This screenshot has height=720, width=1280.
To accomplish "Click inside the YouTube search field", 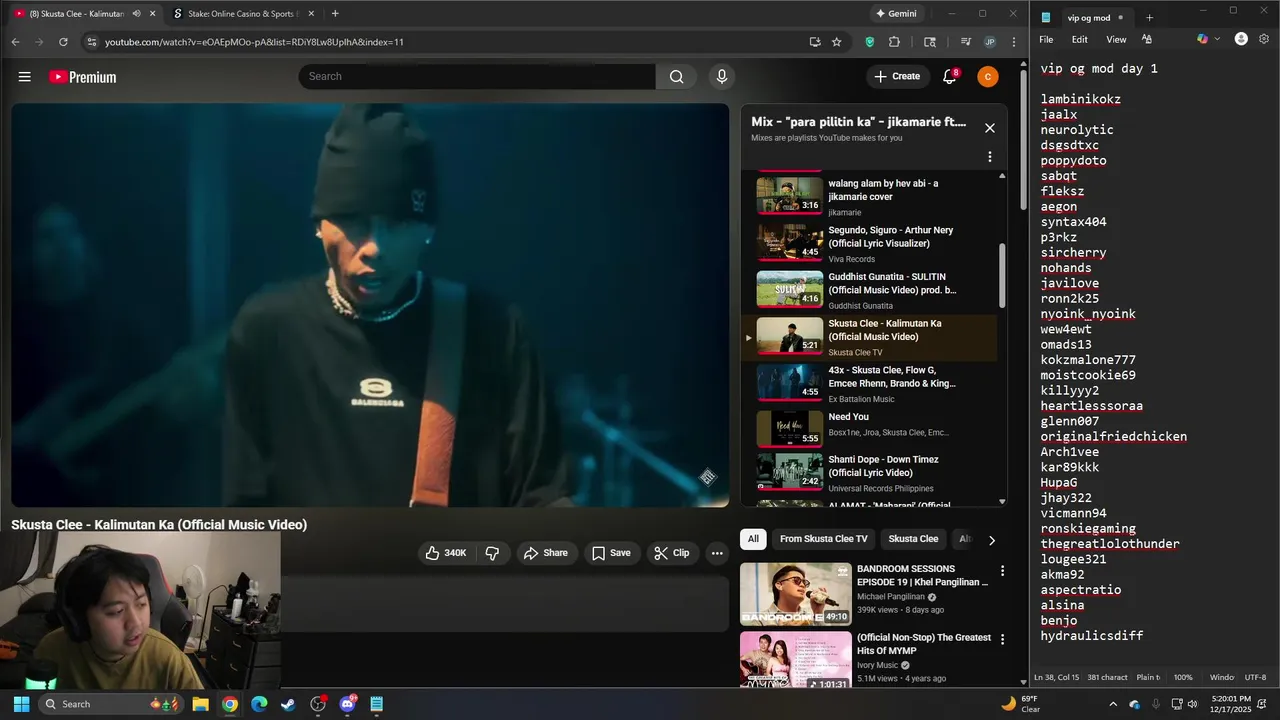I will point(477,77).
